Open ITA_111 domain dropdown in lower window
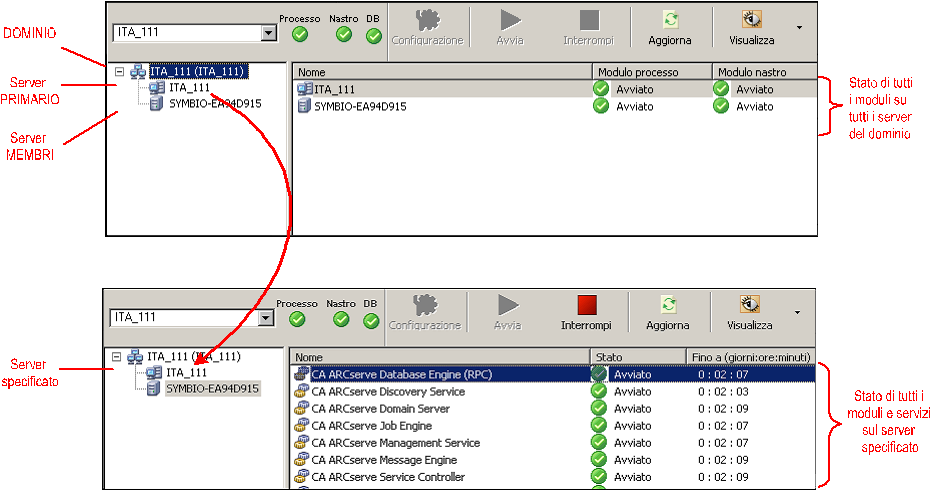 (x=266, y=318)
